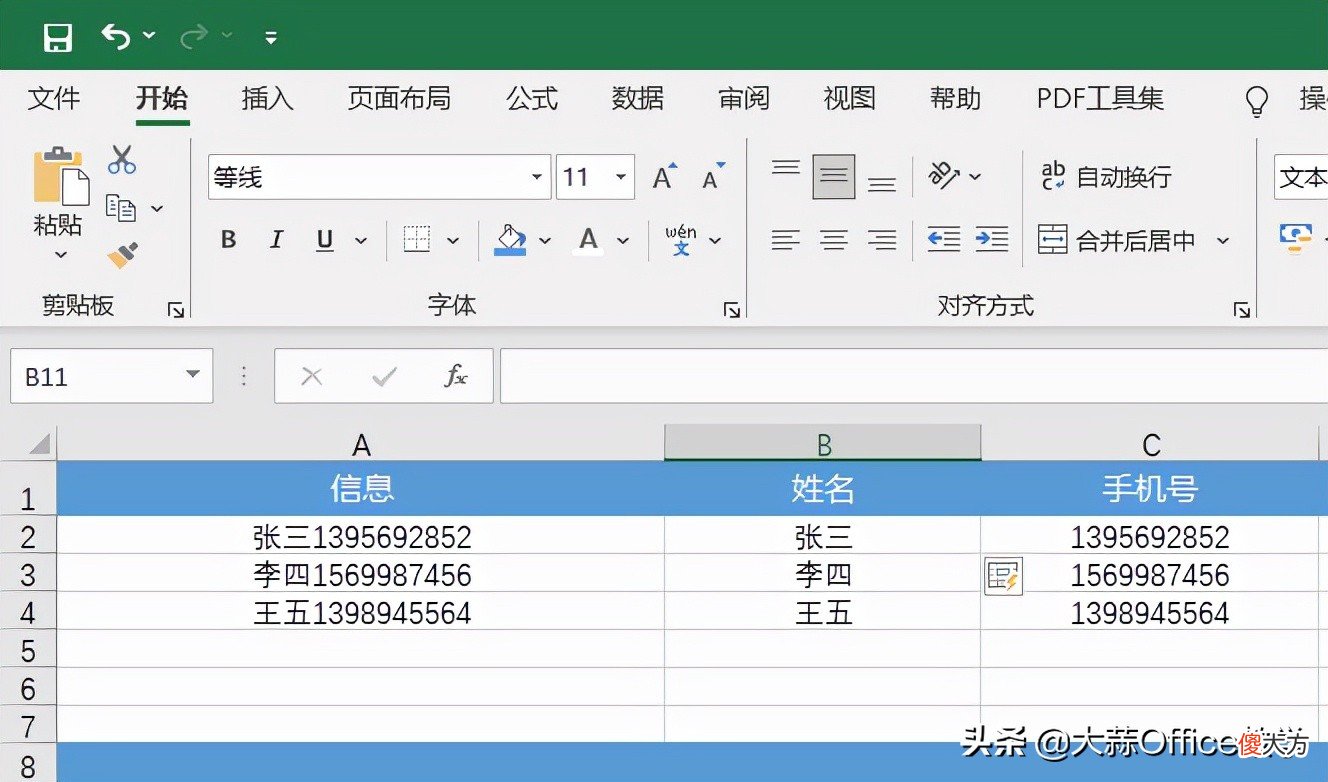Toggle Align Left horizontal alignment
The image size is (1328, 782).
click(786, 240)
